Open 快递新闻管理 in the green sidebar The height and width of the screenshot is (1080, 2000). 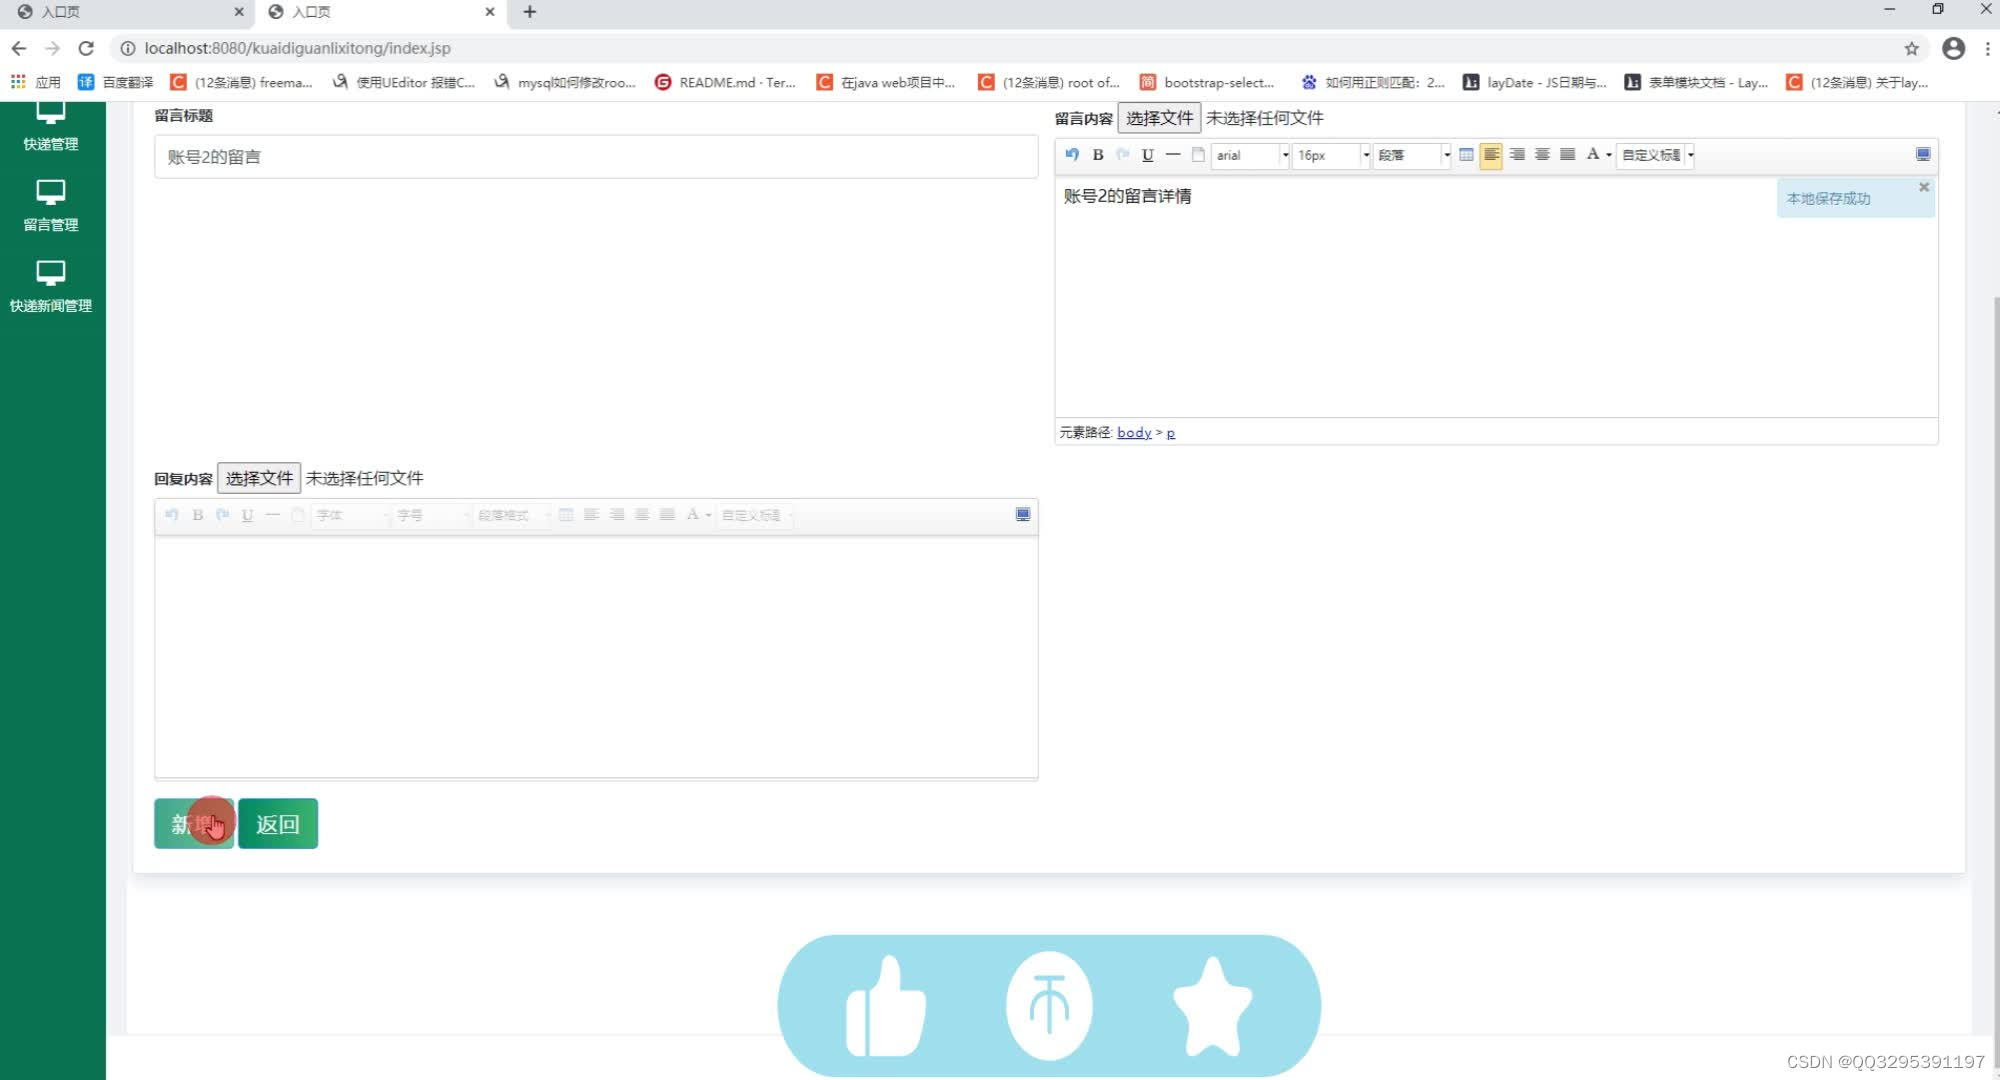51,287
